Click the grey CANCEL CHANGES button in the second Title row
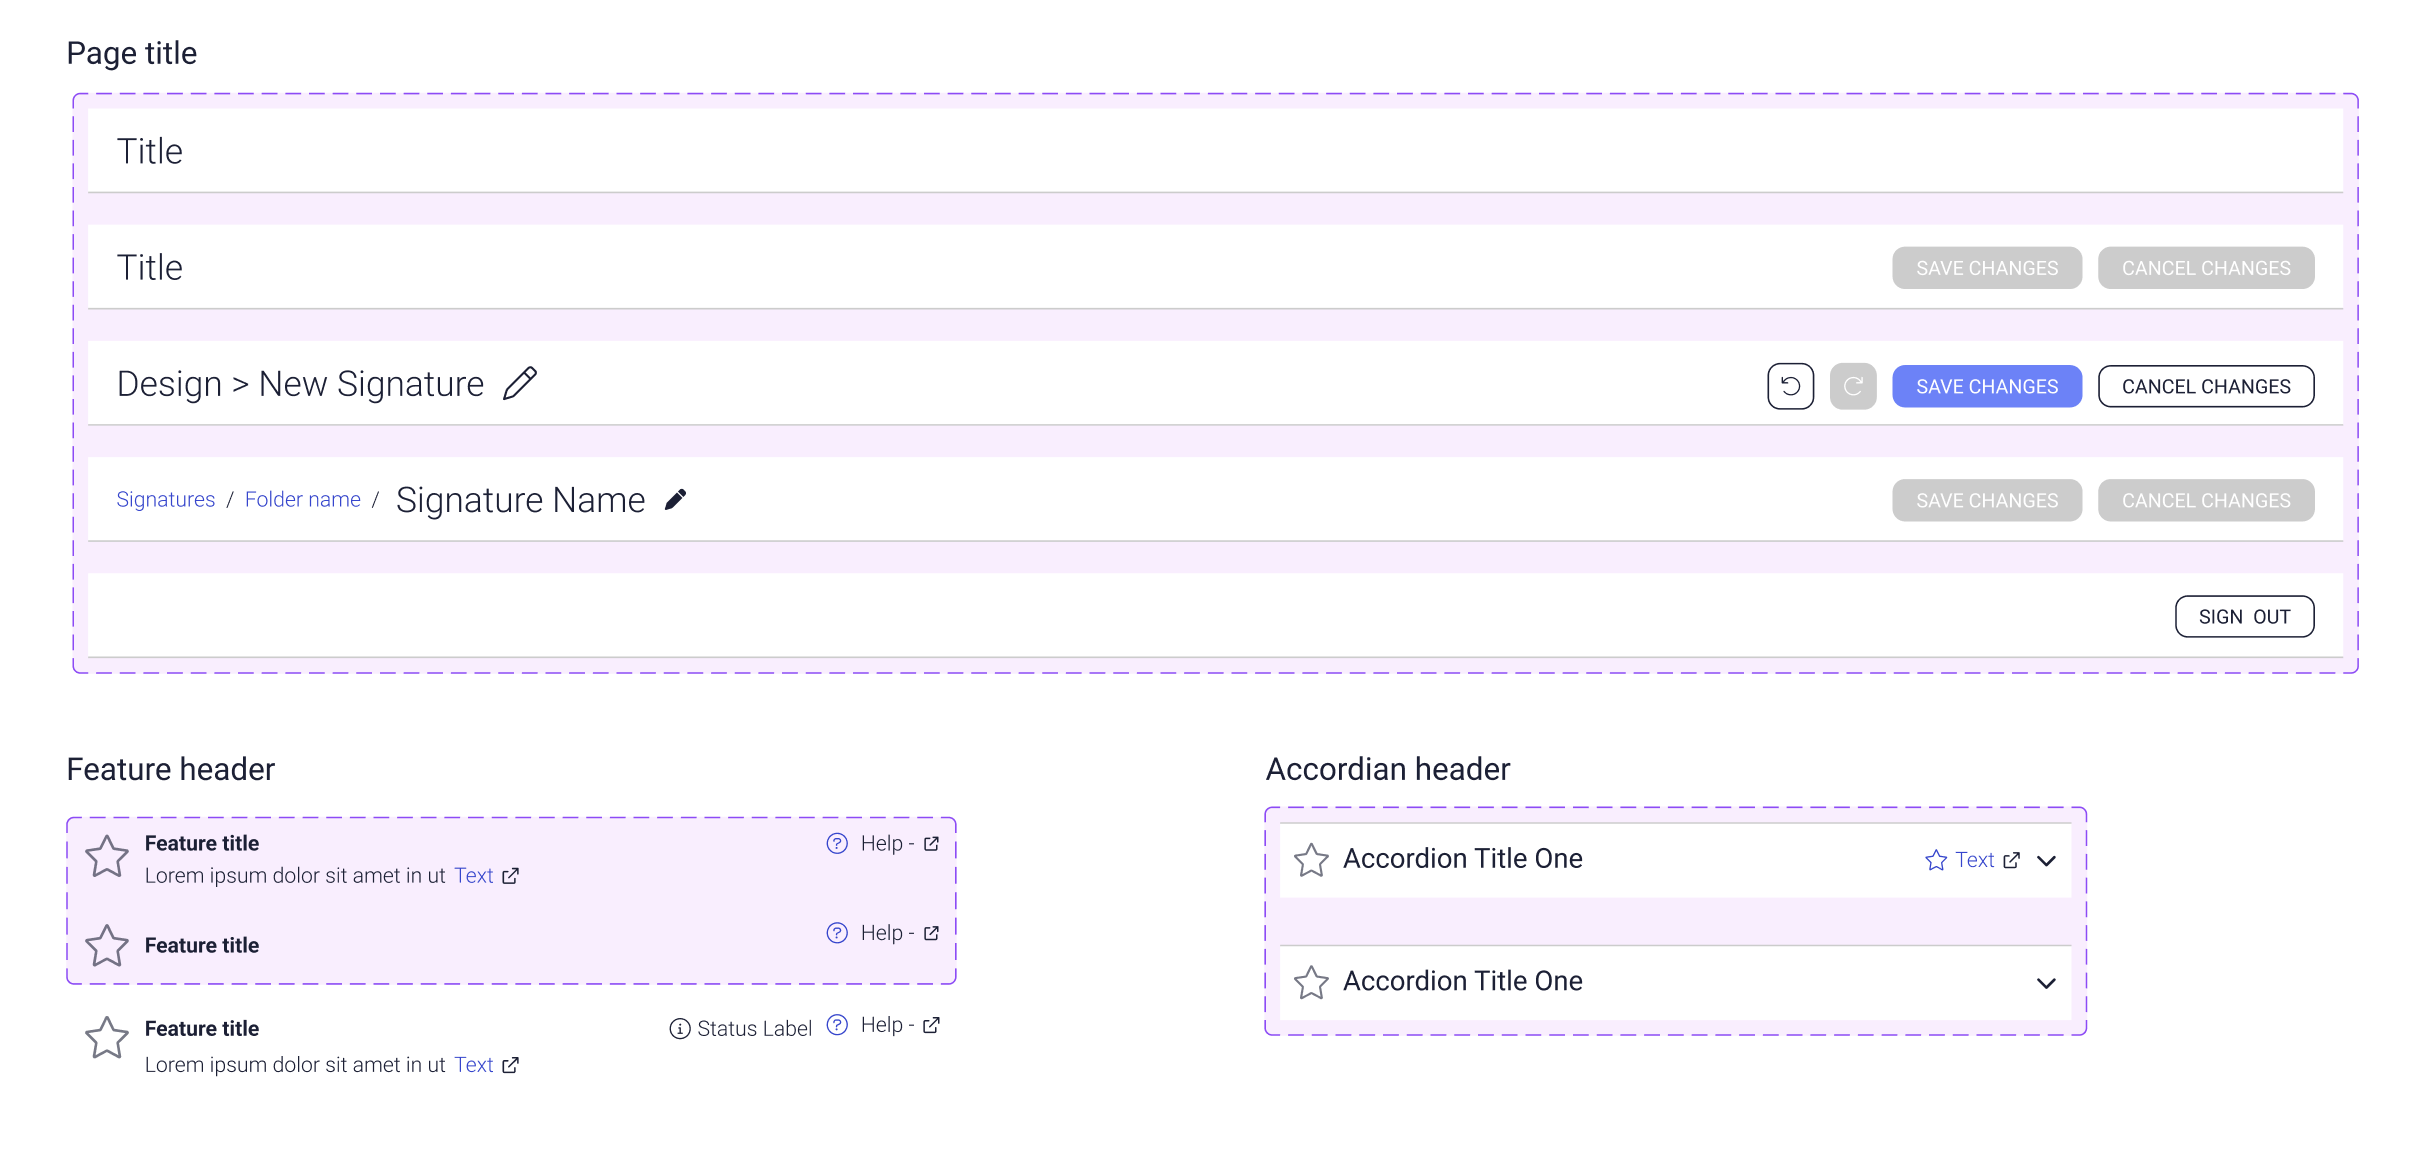2416x1150 pixels. pyautogui.click(x=2206, y=268)
